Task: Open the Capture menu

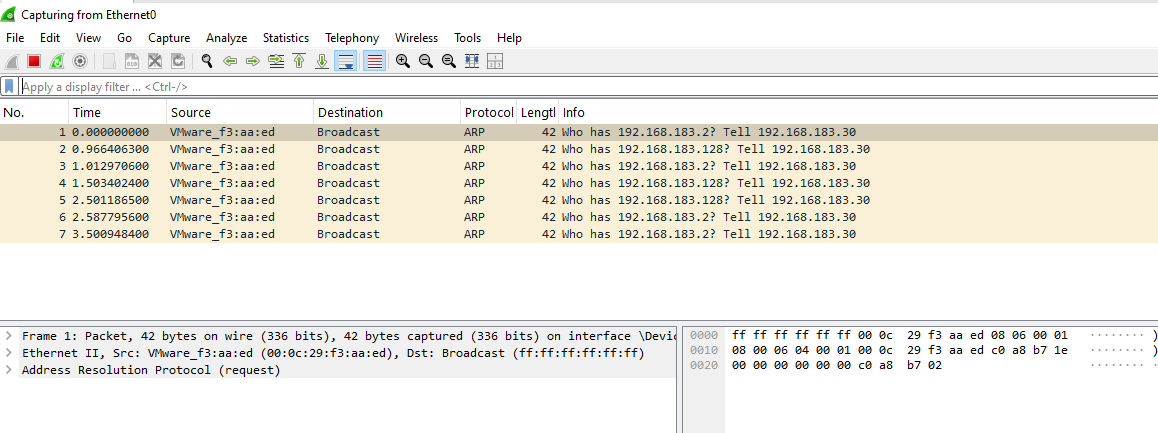Action: [169, 38]
